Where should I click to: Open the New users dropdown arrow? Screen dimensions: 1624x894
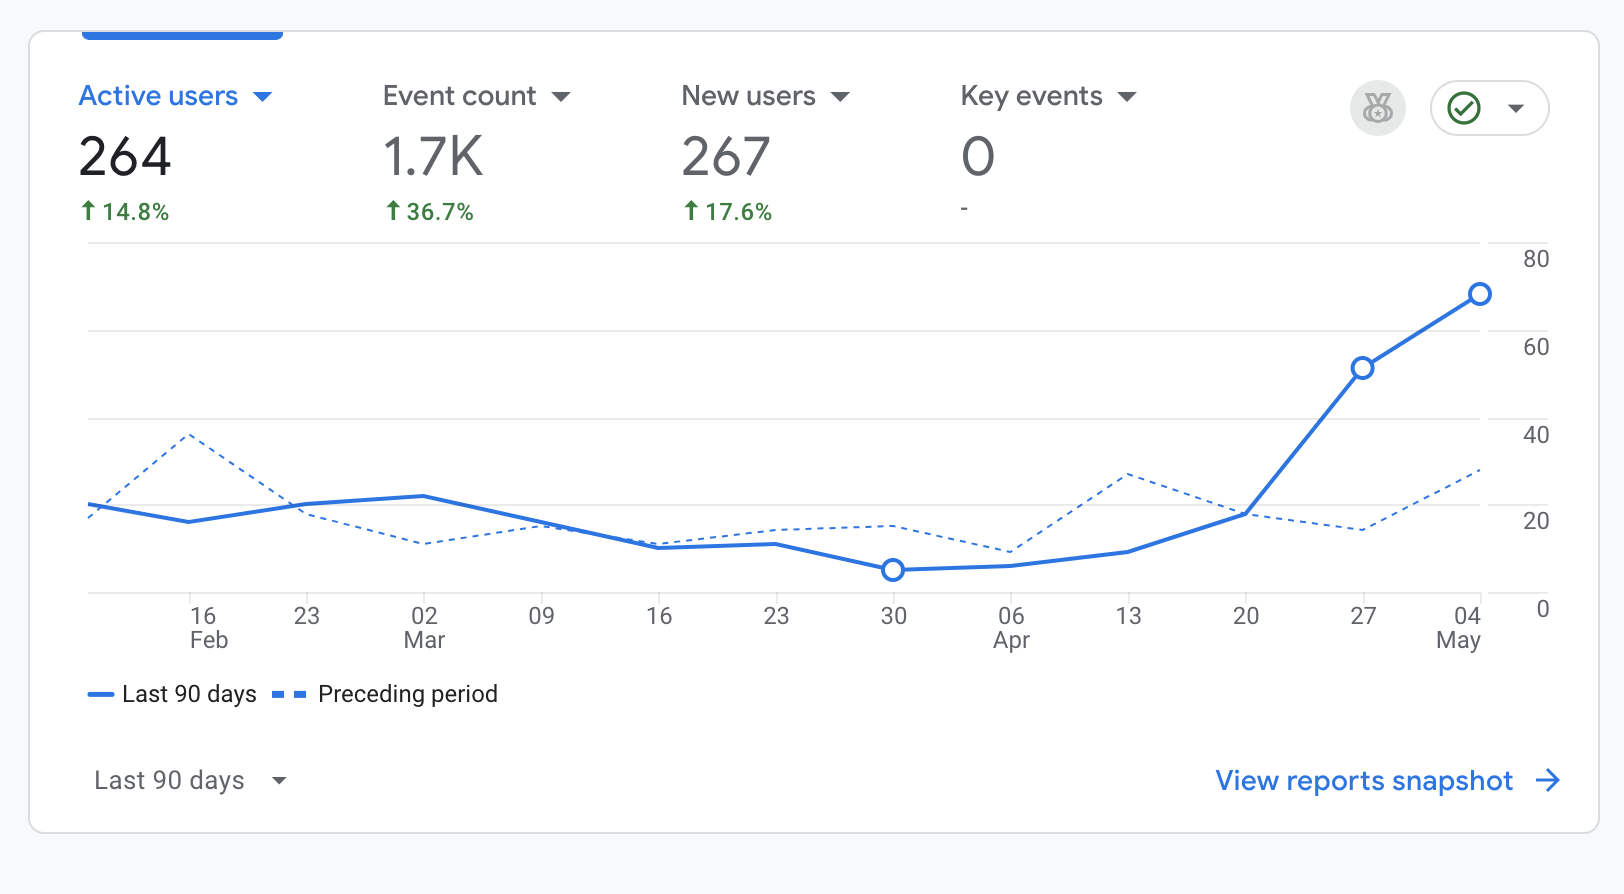[x=840, y=97]
